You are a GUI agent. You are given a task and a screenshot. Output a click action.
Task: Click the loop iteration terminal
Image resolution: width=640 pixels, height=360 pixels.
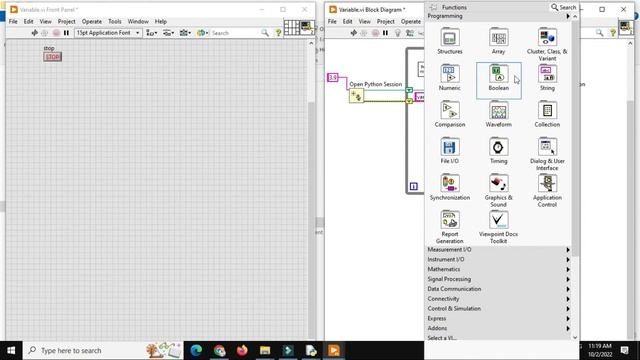pos(413,187)
